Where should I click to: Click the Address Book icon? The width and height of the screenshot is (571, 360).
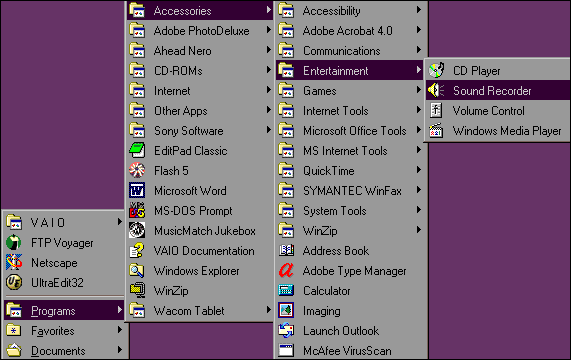(x=286, y=250)
